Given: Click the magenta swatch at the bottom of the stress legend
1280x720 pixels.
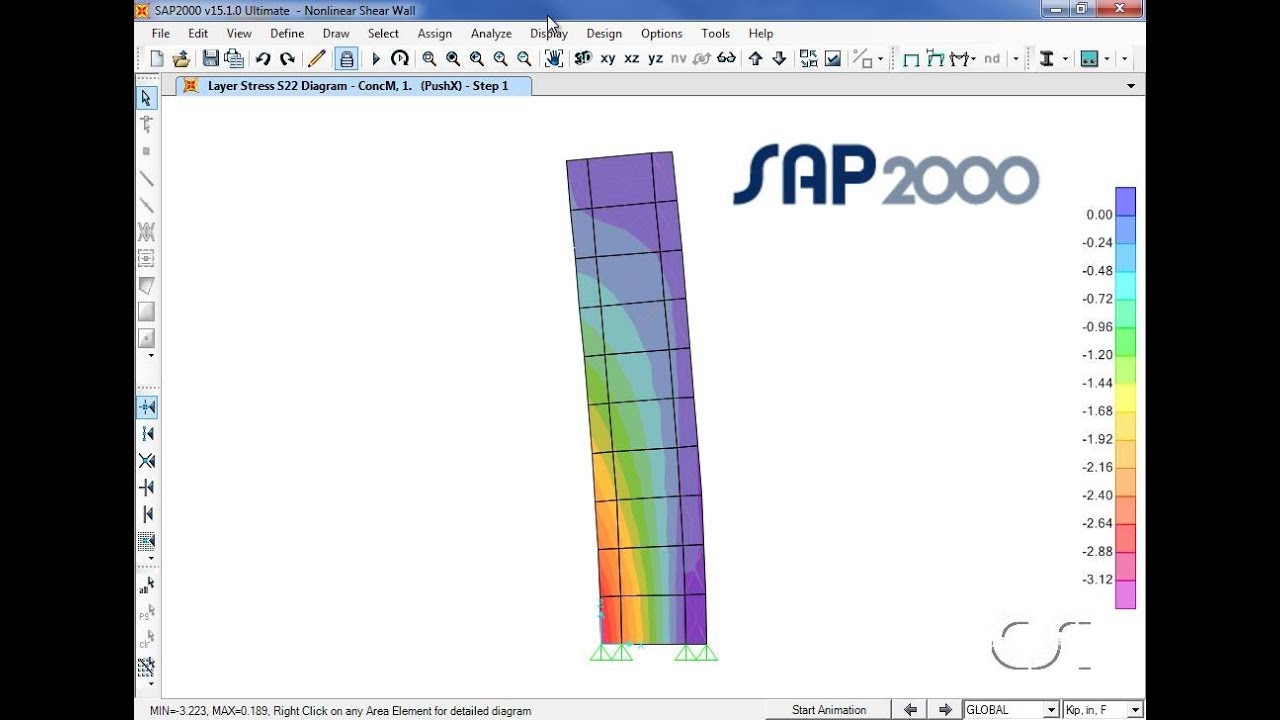Looking at the screenshot, I should [1125, 595].
